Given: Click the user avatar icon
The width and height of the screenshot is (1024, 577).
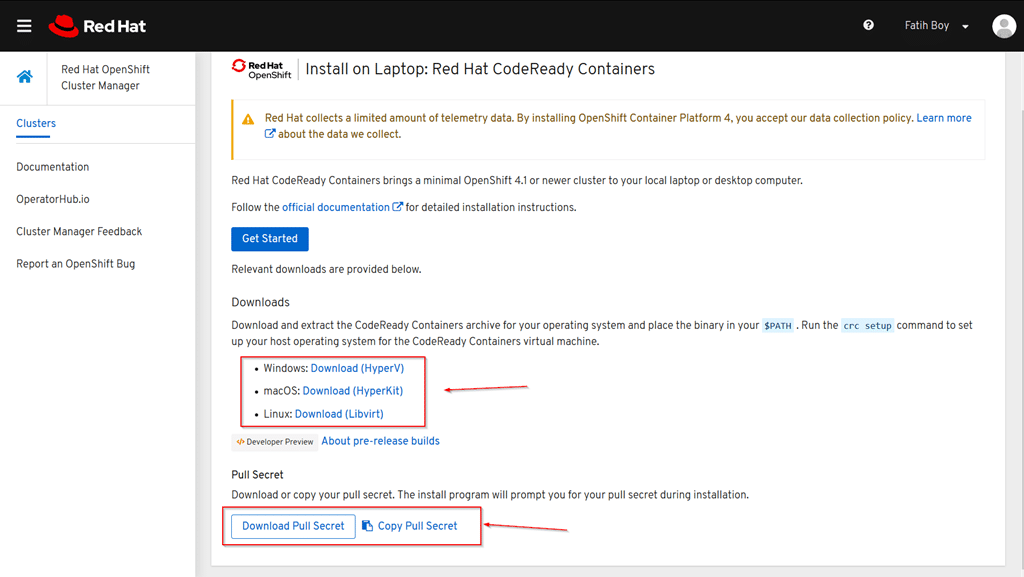Looking at the screenshot, I should (x=1004, y=26).
